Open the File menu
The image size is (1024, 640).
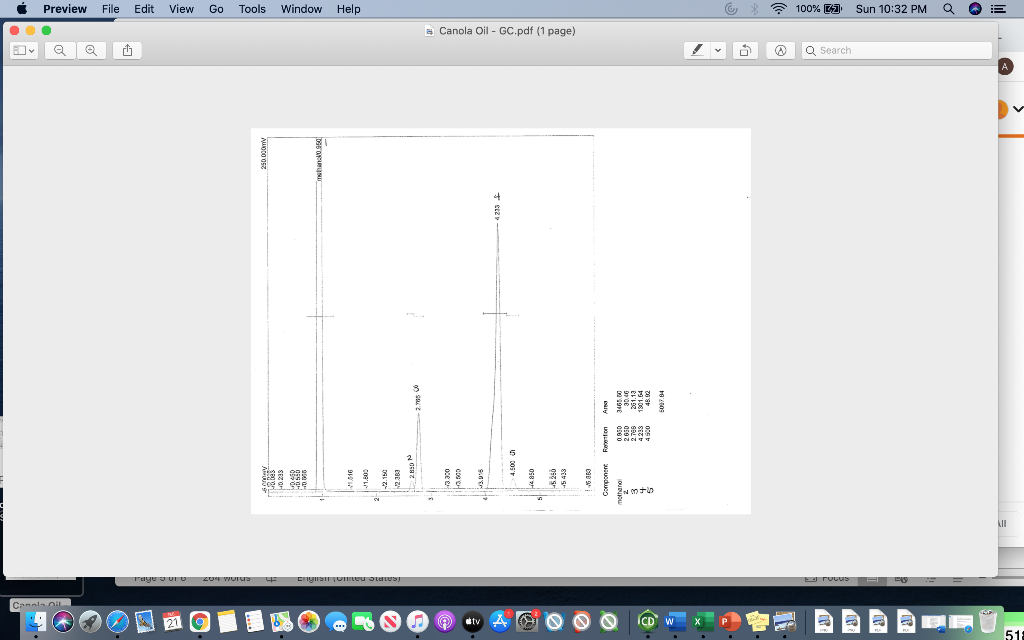click(x=110, y=8)
